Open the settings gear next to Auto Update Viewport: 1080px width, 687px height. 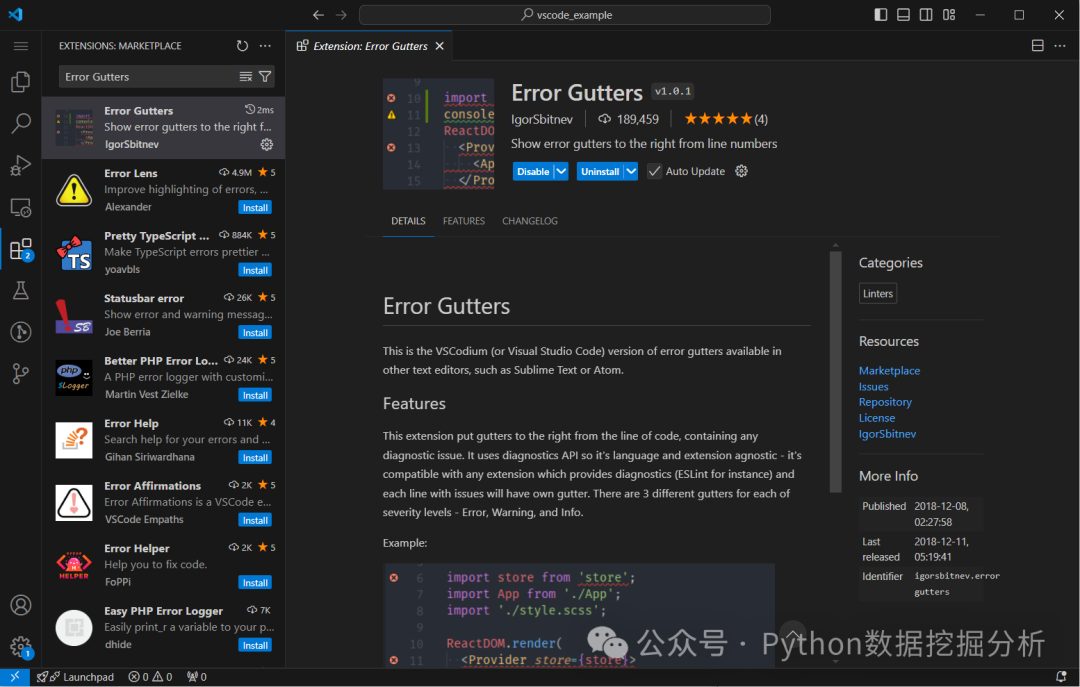click(741, 171)
